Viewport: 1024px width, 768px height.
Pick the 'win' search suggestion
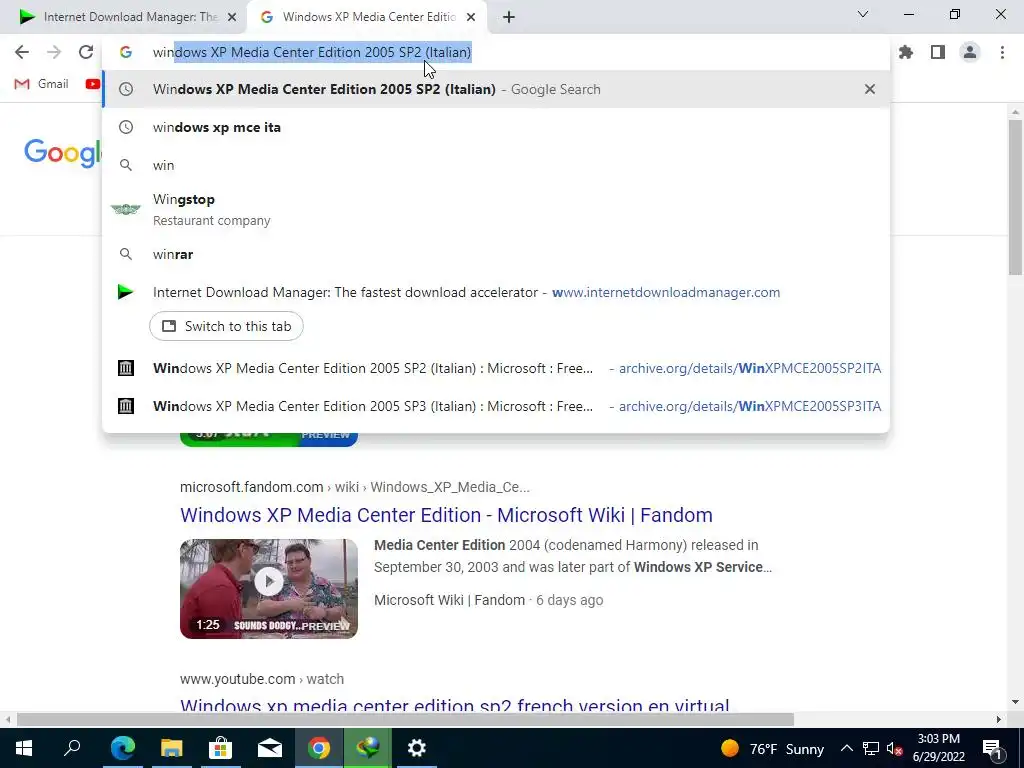[x=496, y=165]
